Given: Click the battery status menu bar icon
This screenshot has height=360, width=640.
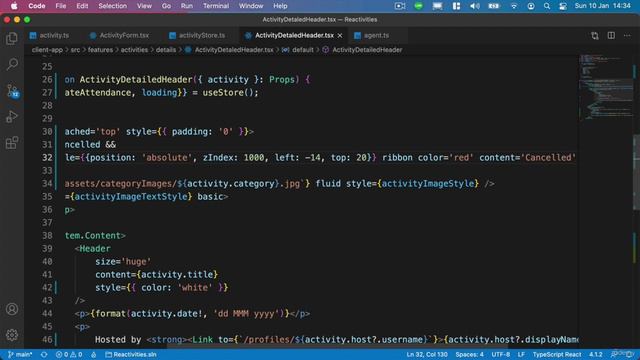Looking at the screenshot, I should tap(494, 6).
